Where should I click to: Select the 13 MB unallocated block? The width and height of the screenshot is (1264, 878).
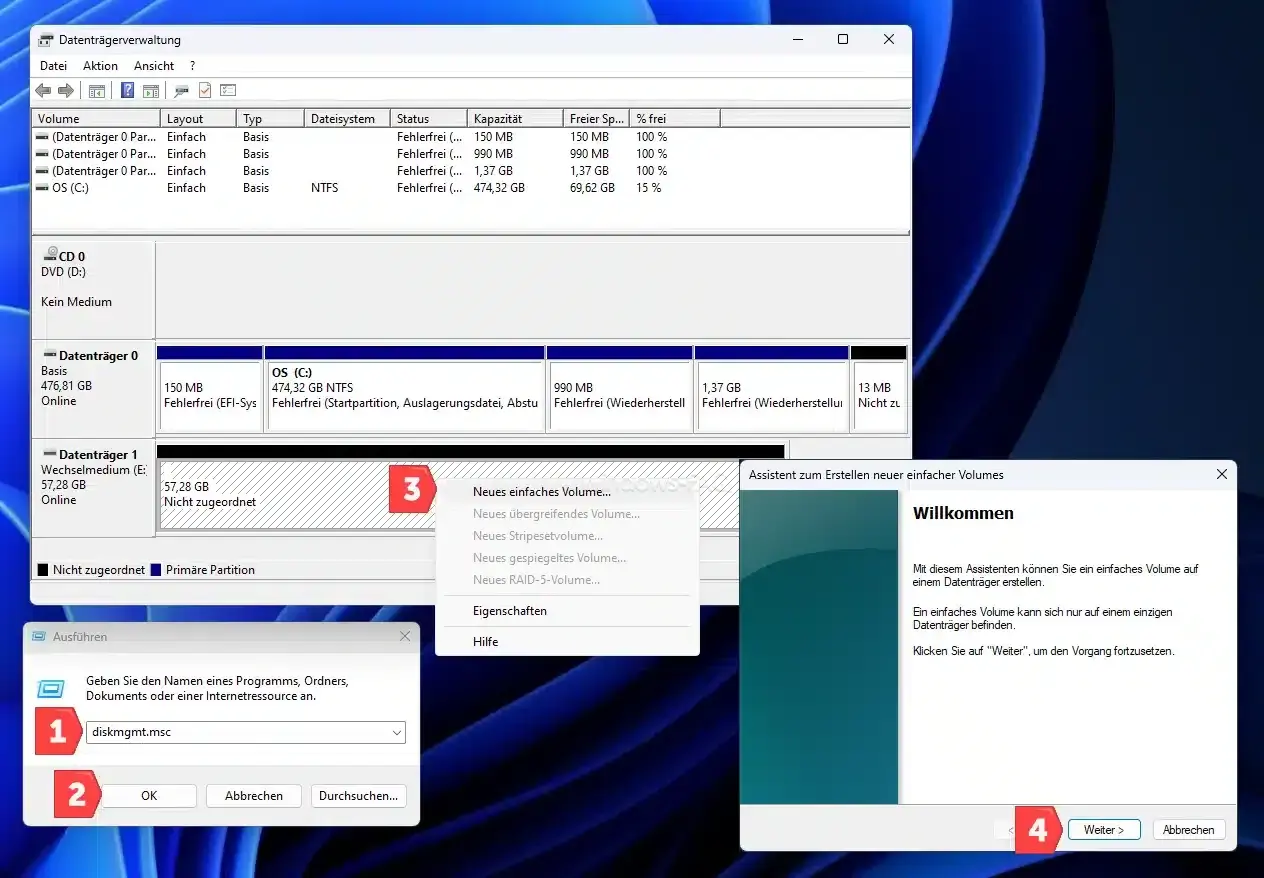tap(879, 389)
